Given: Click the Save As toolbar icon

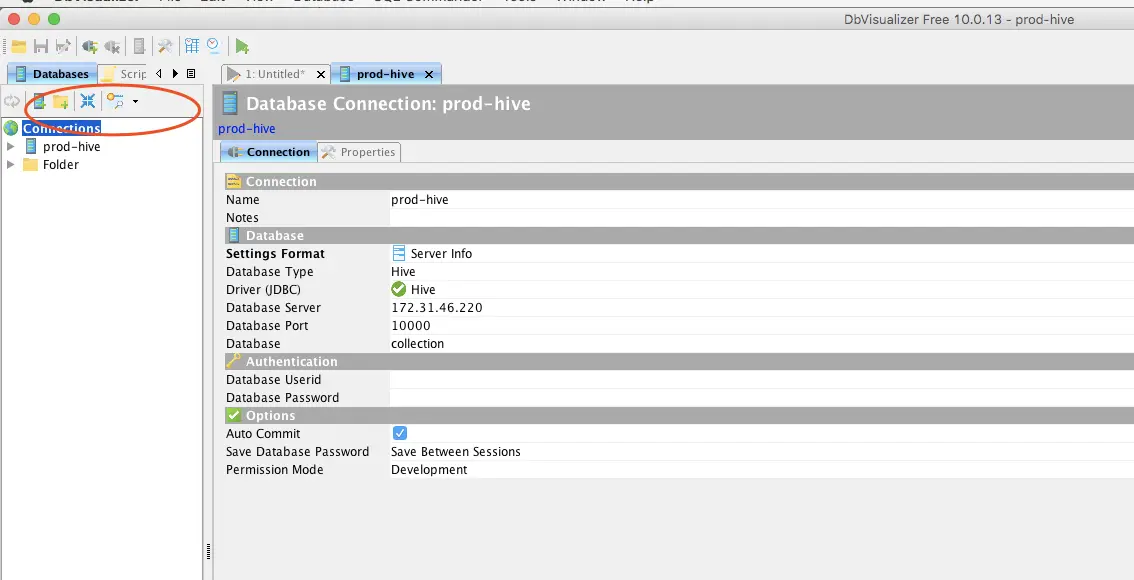Looking at the screenshot, I should [64, 47].
